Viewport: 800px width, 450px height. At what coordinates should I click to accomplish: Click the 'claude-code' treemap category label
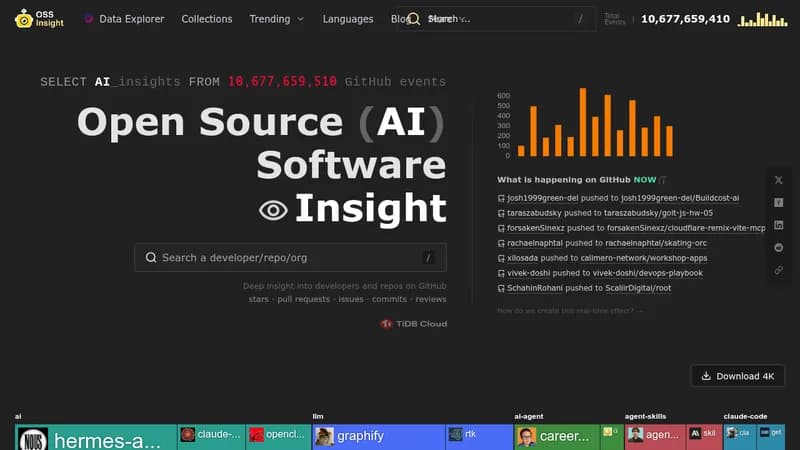click(745, 416)
